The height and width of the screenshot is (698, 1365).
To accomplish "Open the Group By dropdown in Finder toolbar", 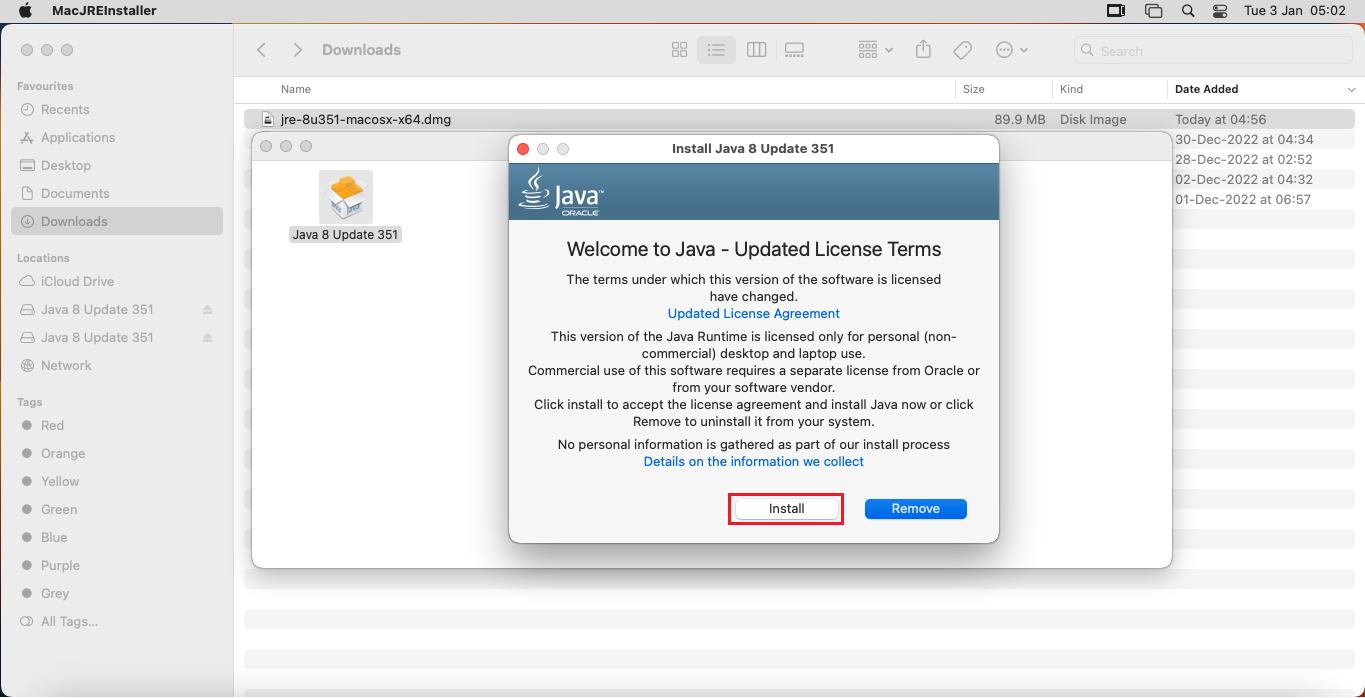I will (x=876, y=50).
